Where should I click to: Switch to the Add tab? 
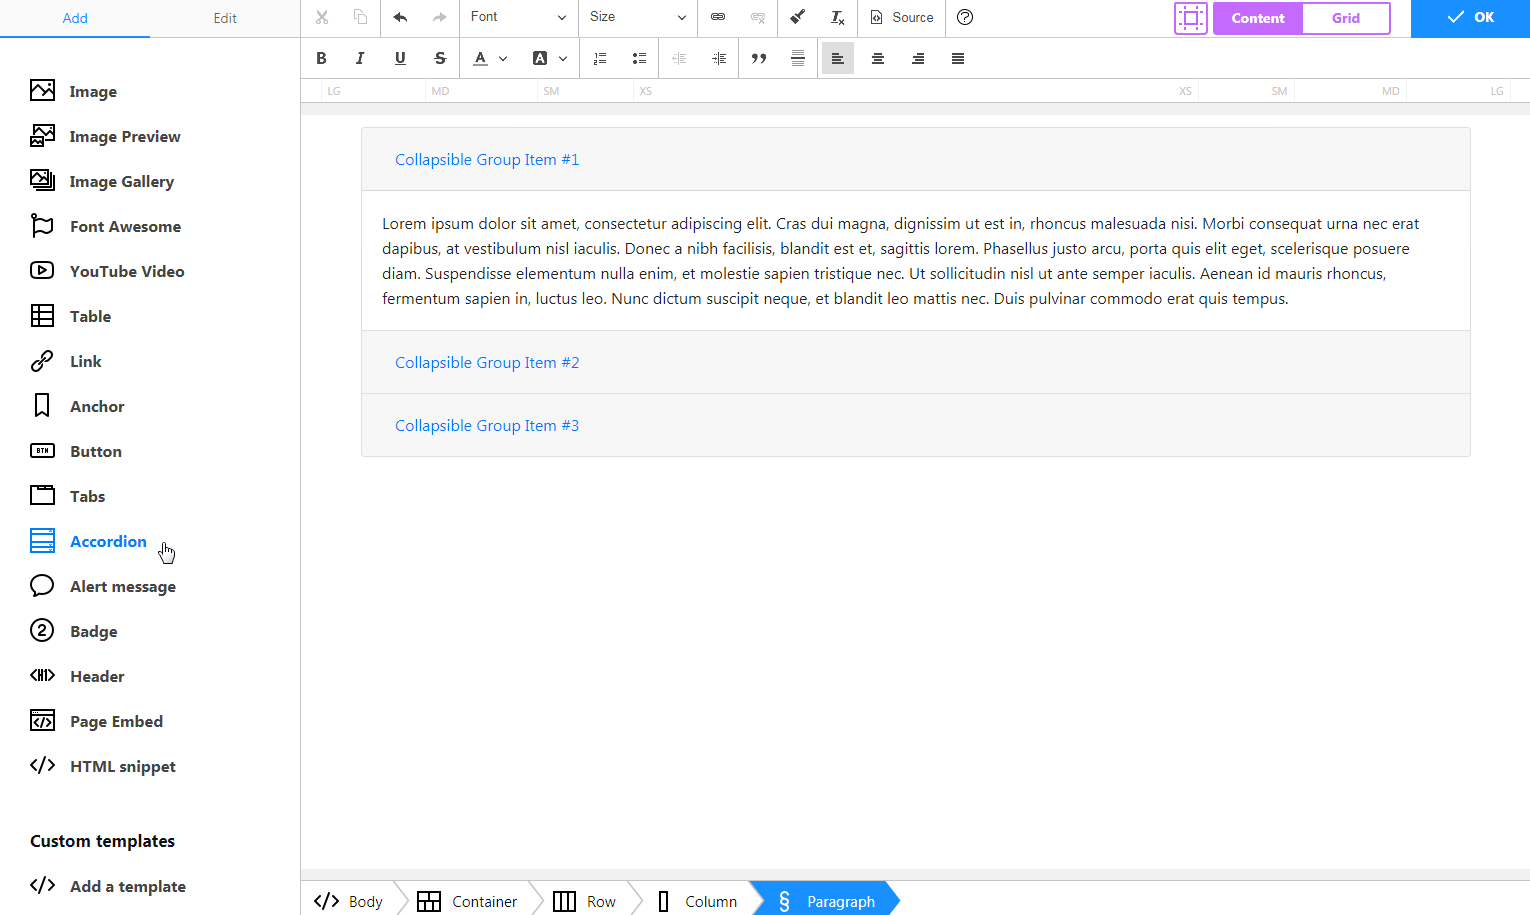(75, 18)
